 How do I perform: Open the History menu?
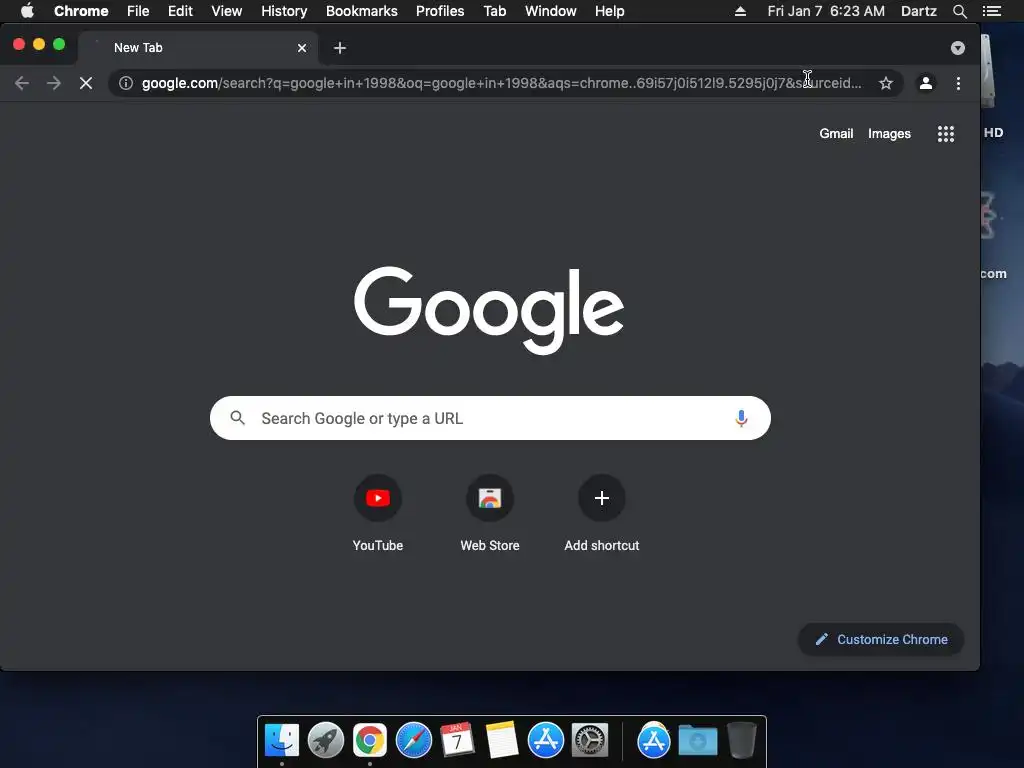(x=284, y=11)
